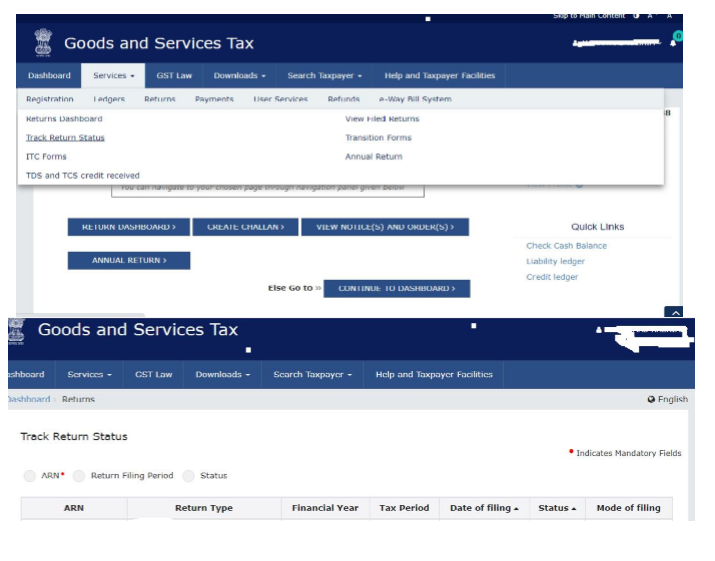Viewport: 715px width, 561px height.
Task: Open the notification bell in top header
Action: (x=673, y=43)
